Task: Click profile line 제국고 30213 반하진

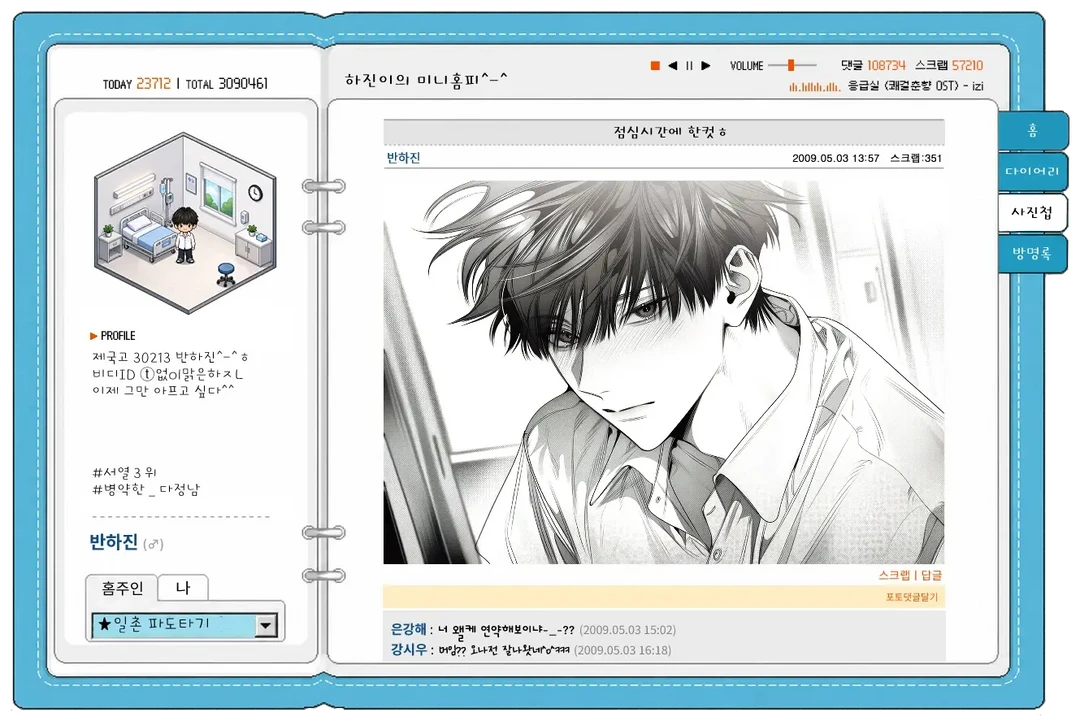Action: coord(169,357)
